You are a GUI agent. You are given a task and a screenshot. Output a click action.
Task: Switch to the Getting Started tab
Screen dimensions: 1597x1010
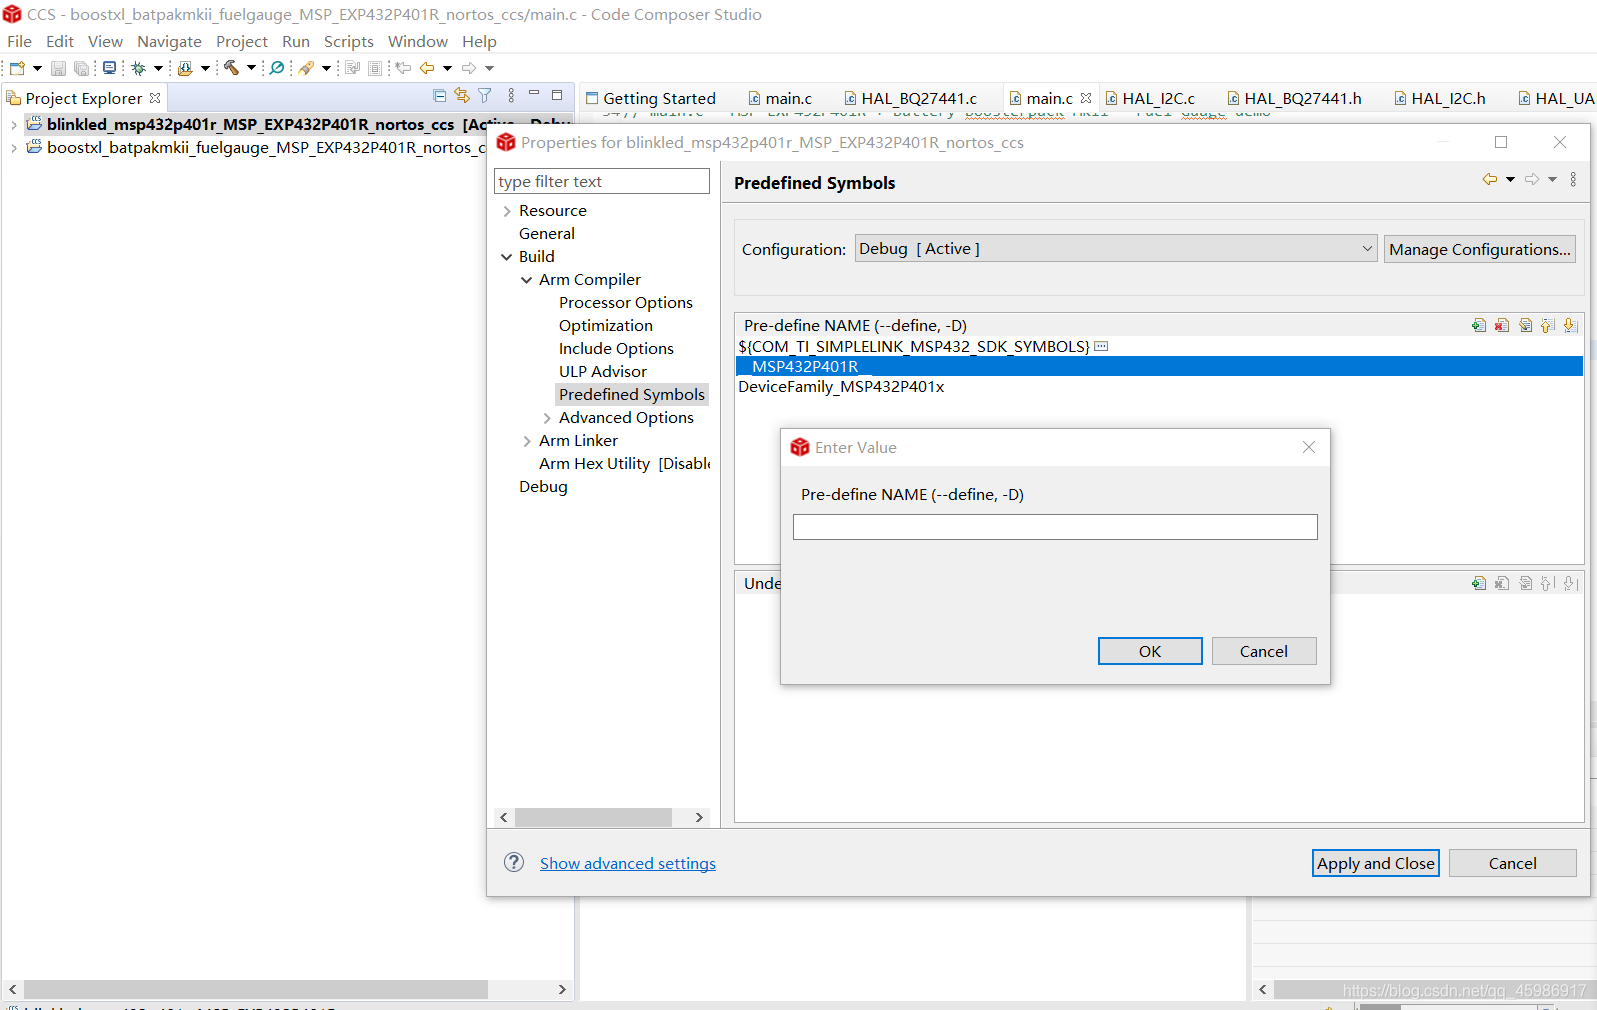point(651,98)
